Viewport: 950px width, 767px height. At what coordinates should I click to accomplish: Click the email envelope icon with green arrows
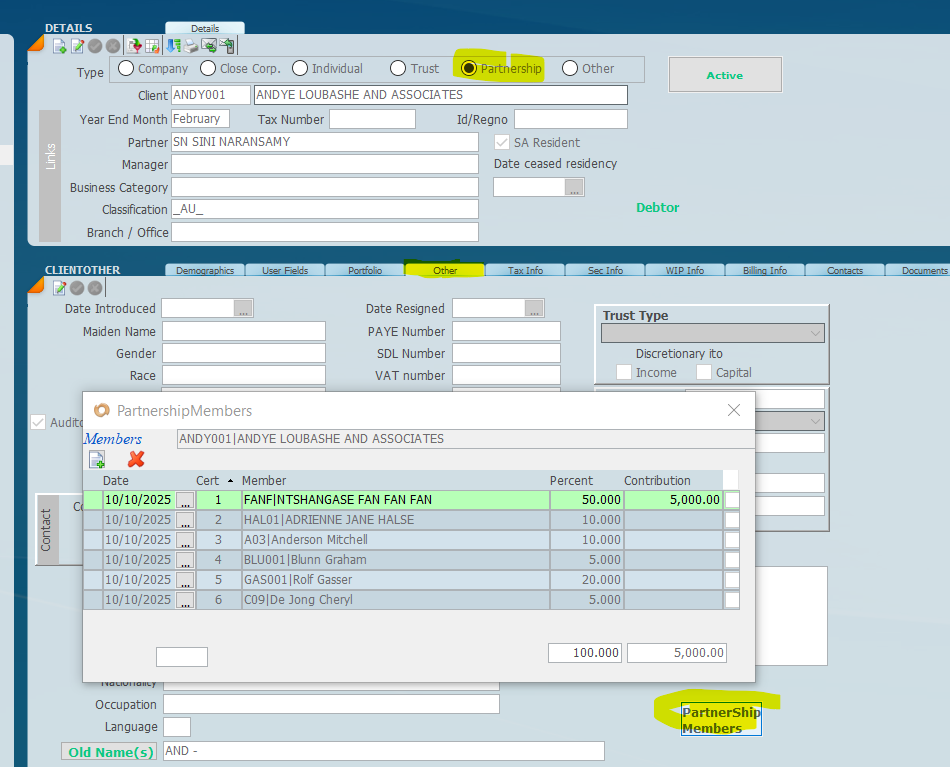(209, 46)
